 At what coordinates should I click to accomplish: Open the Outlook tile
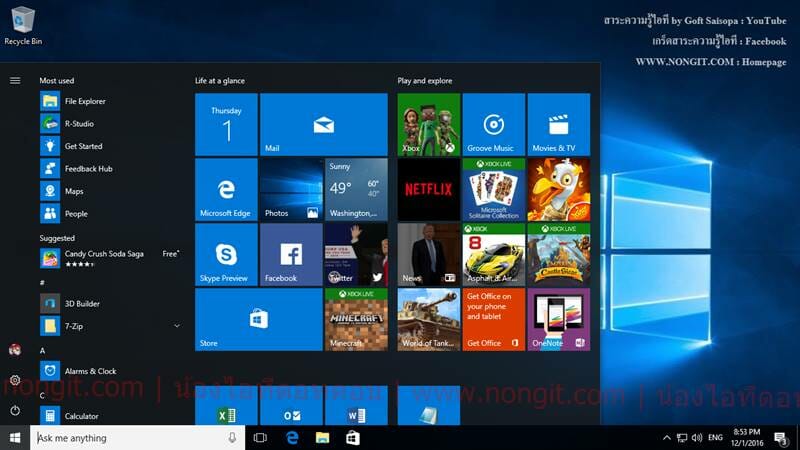pyautogui.click(x=291, y=406)
